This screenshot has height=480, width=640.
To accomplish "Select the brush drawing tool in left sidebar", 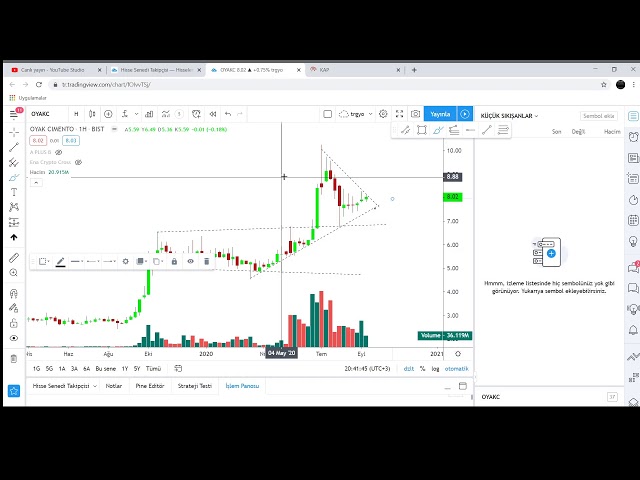I will click(14, 178).
